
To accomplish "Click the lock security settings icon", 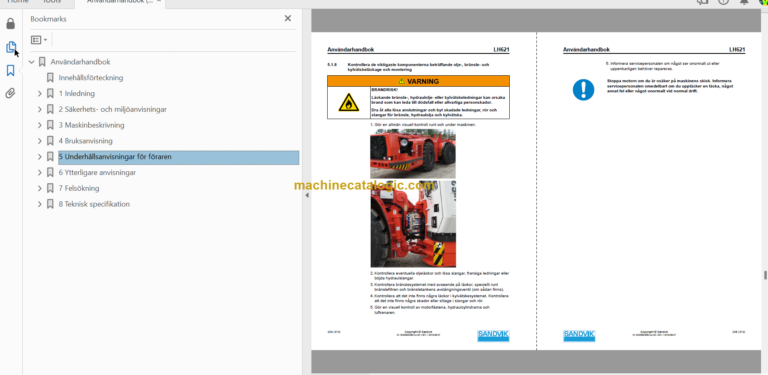I will coord(10,23).
